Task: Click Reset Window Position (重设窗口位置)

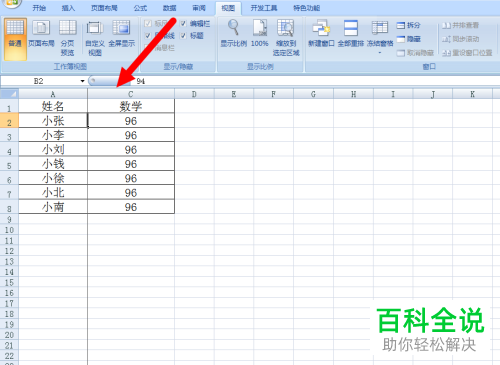Action: click(467, 53)
